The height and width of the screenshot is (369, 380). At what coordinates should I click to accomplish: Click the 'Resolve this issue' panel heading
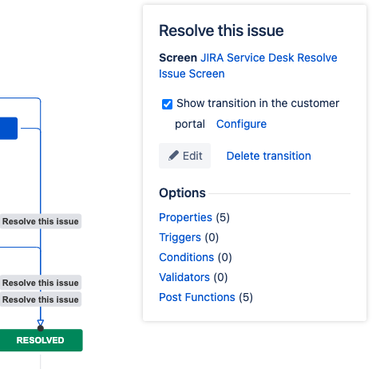(221, 31)
